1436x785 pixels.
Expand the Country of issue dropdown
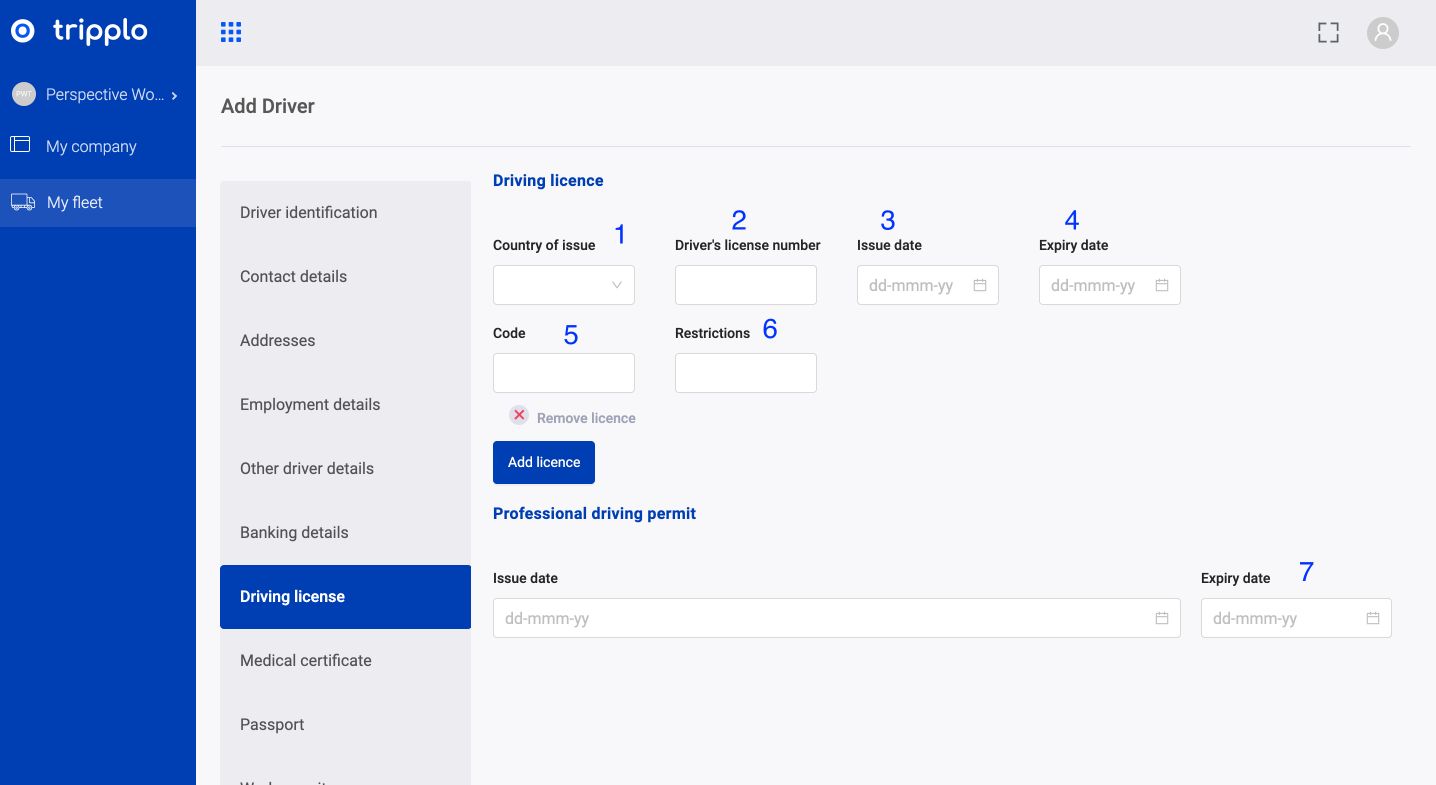(x=564, y=285)
